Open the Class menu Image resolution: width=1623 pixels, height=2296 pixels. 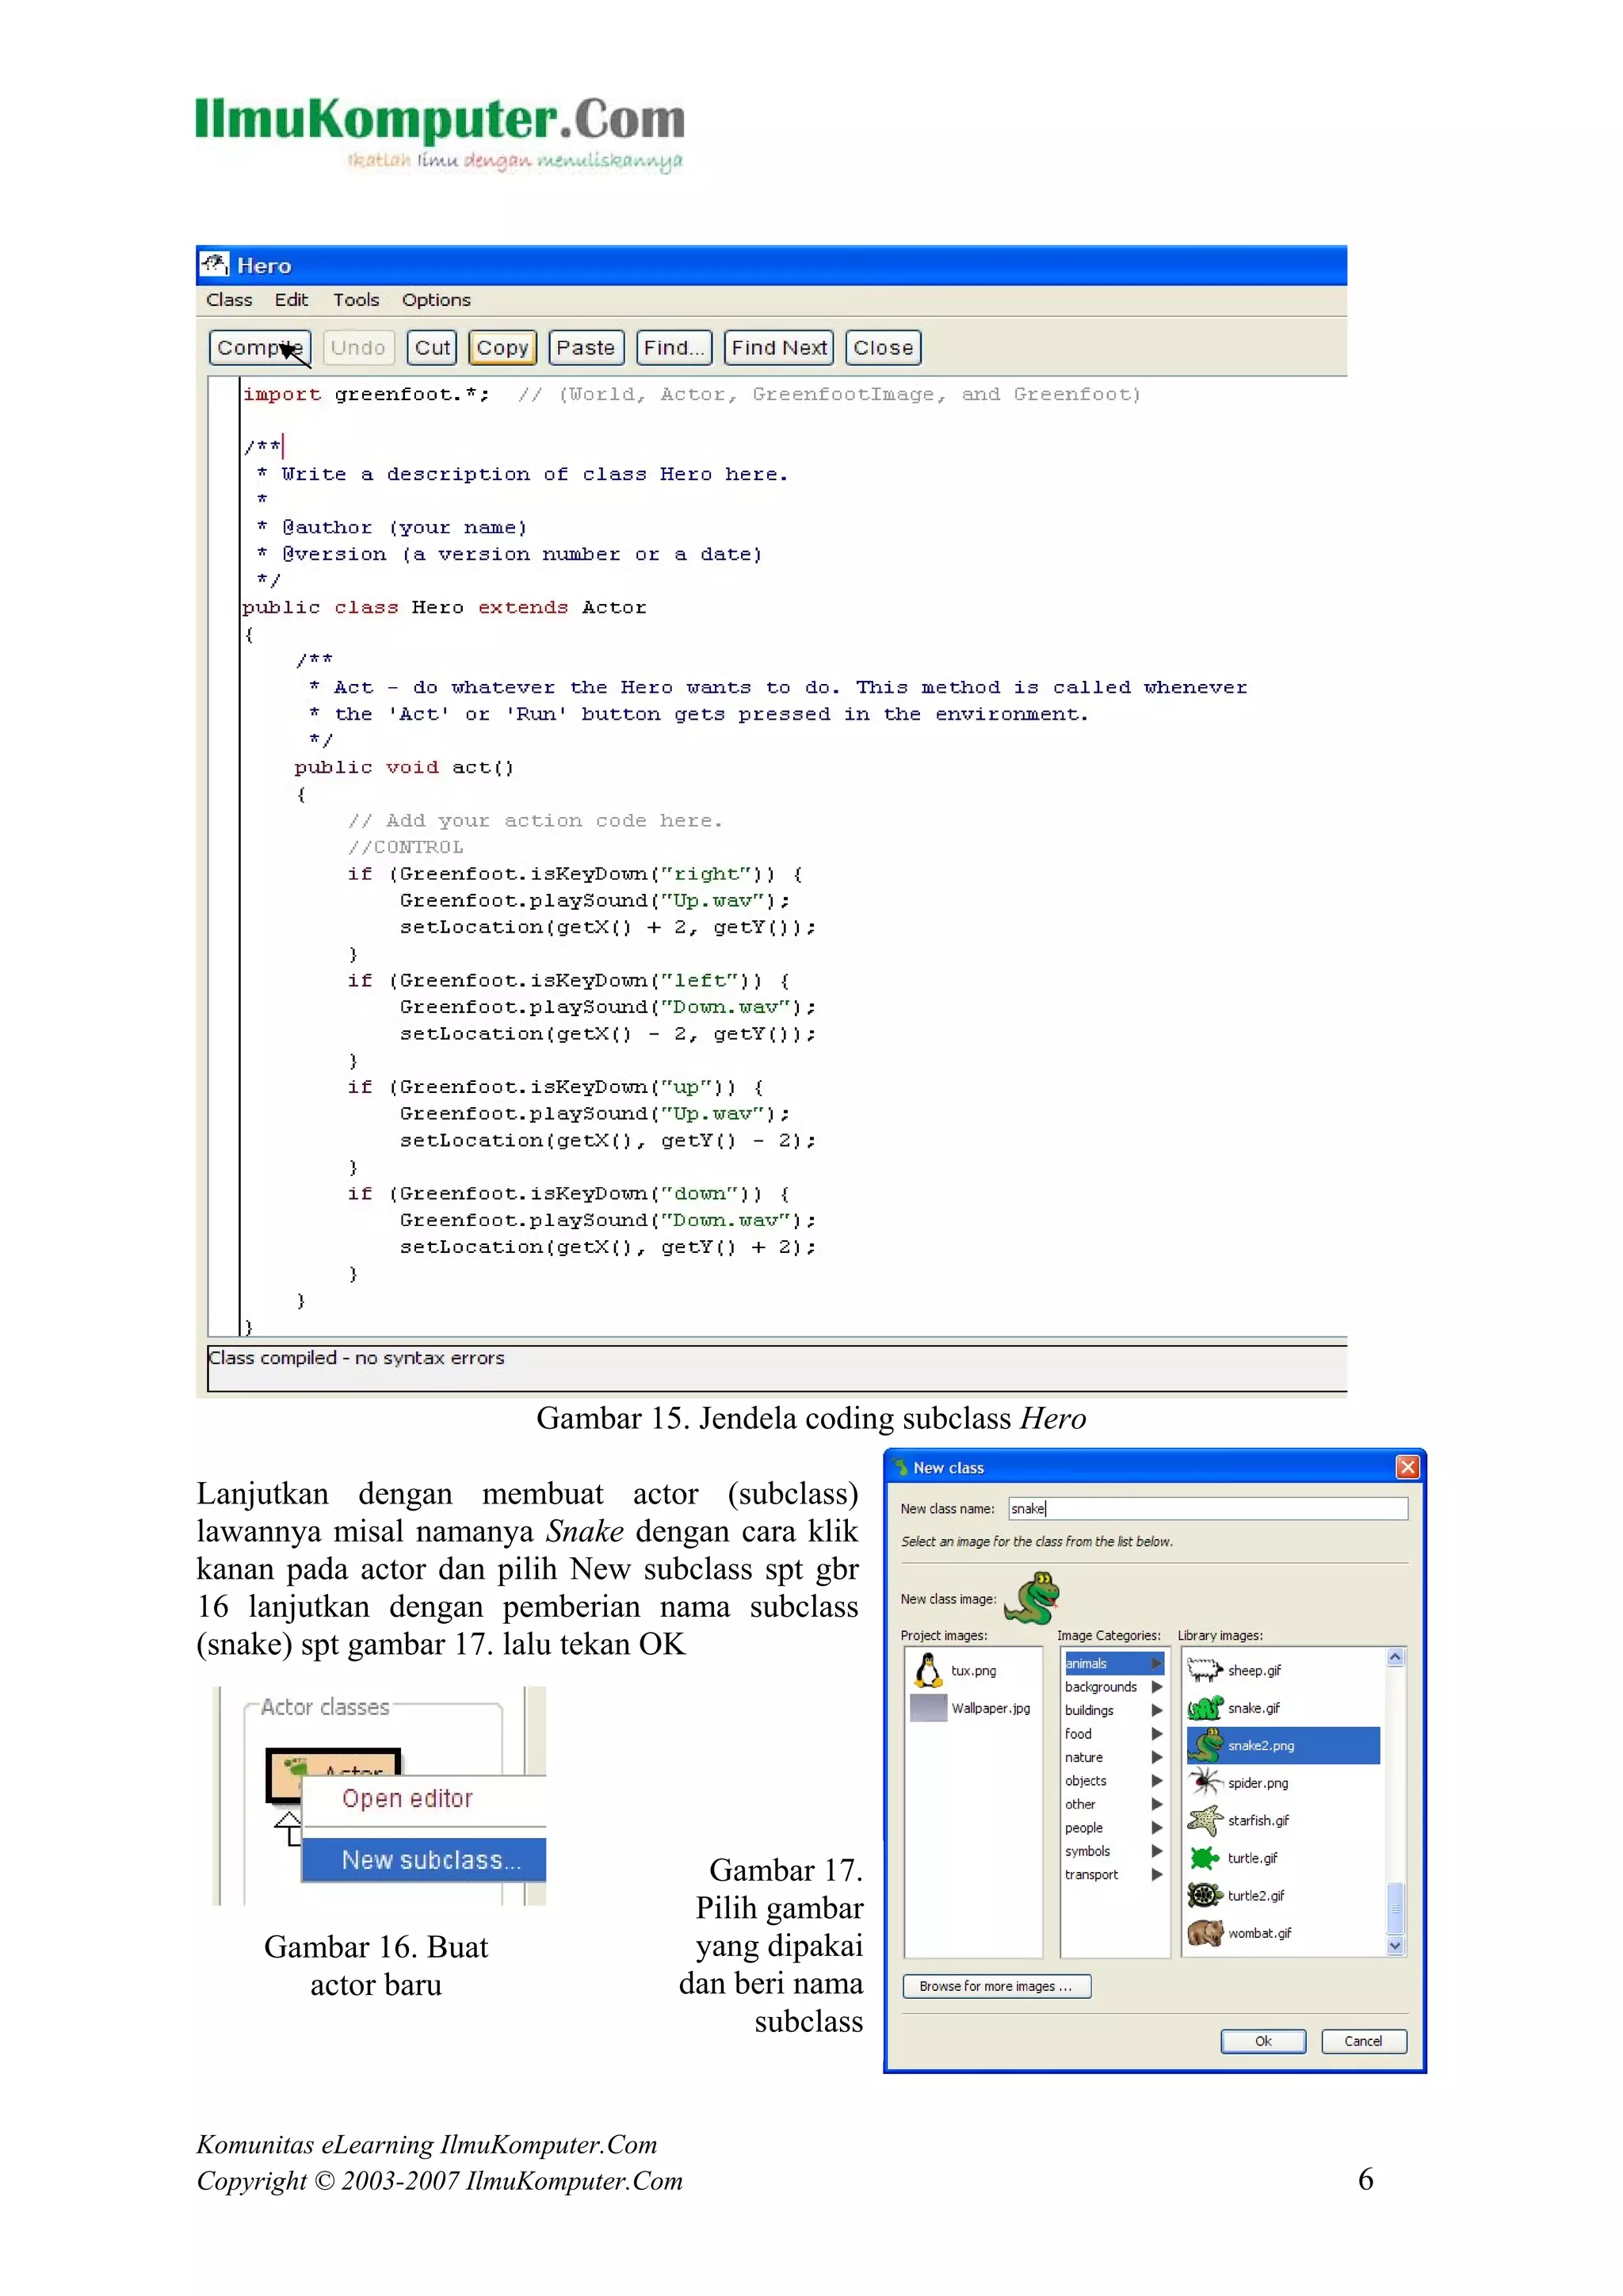coord(229,299)
